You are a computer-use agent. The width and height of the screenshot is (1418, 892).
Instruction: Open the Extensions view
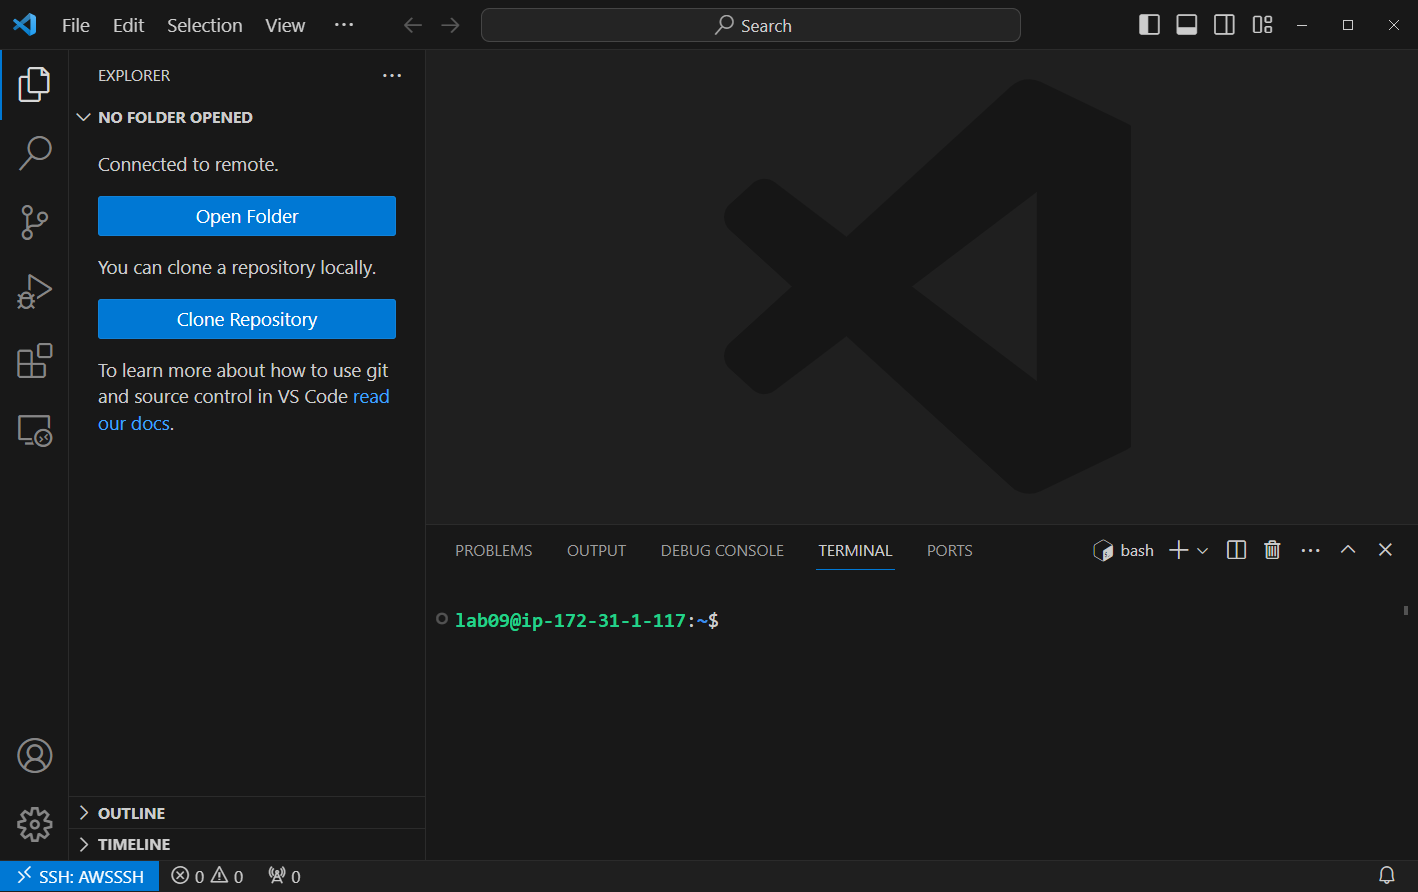coord(34,361)
